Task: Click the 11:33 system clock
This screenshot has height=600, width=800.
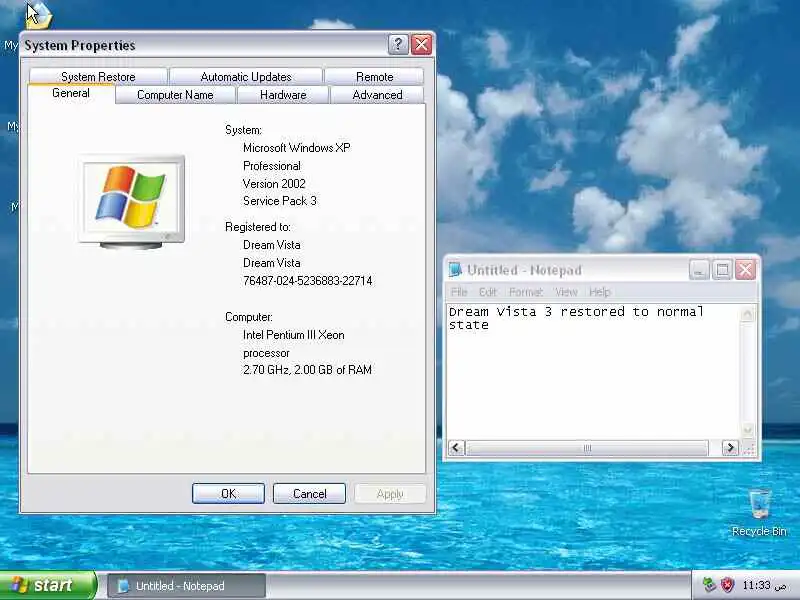Action: click(x=764, y=585)
